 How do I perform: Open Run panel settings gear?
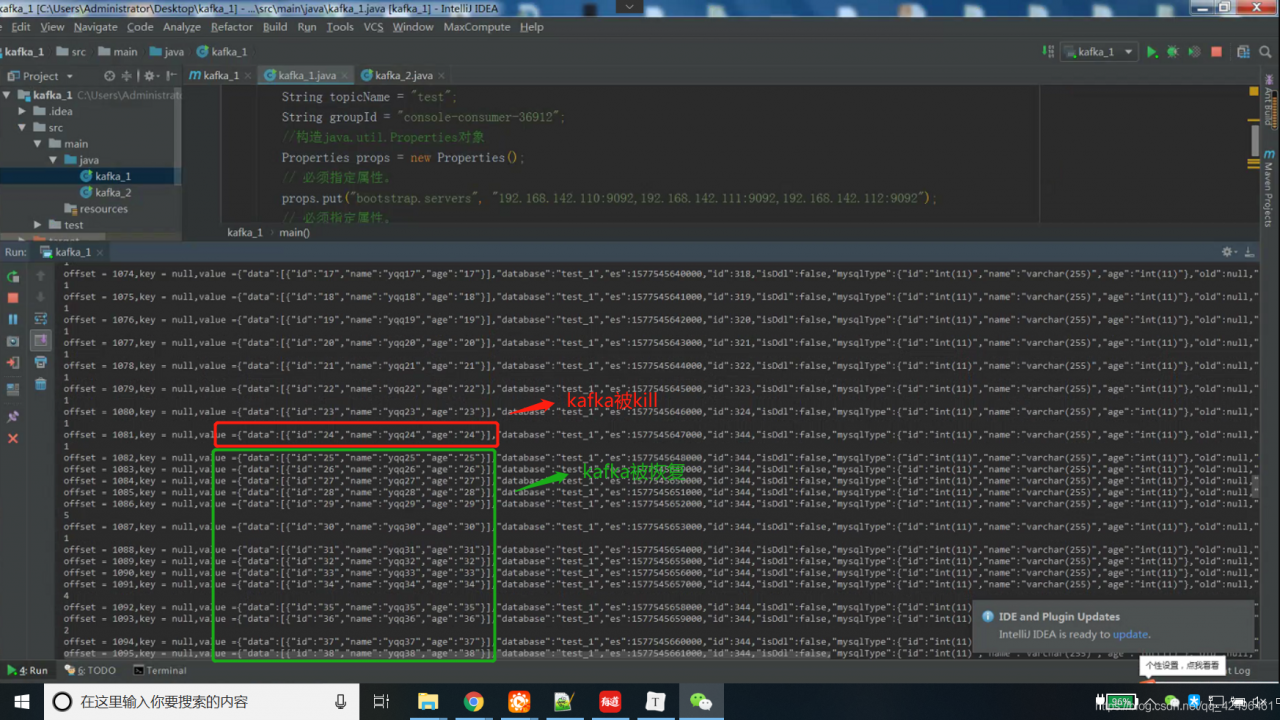click(x=1229, y=252)
